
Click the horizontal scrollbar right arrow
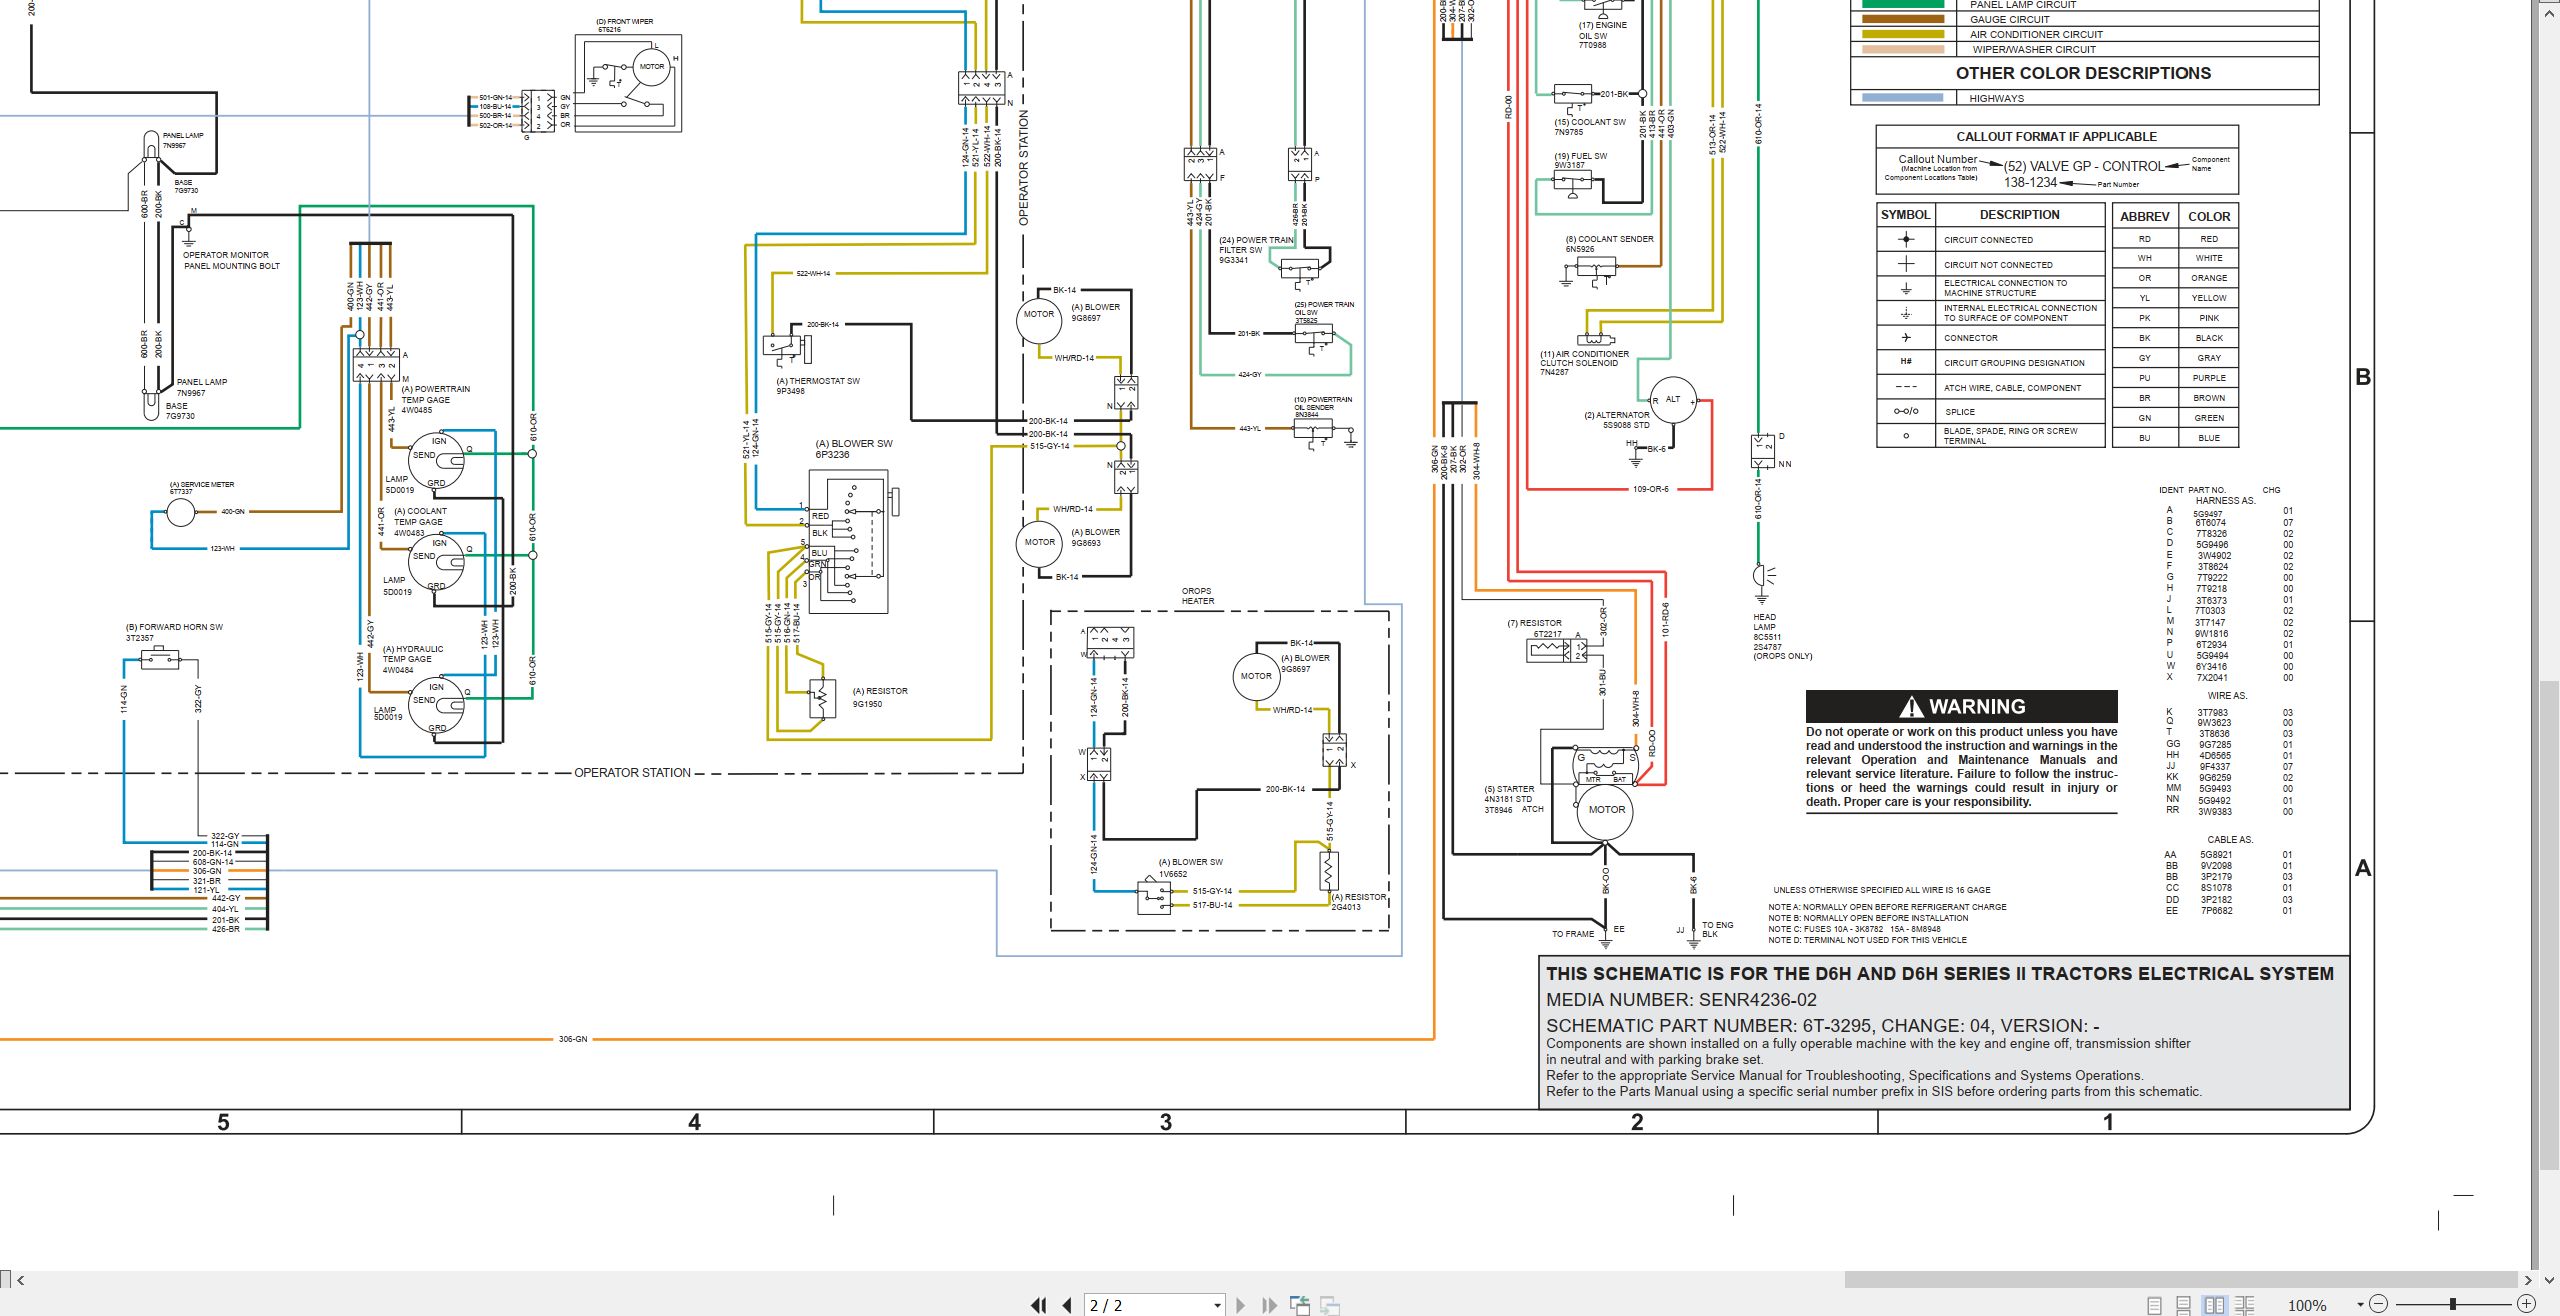click(2527, 1280)
